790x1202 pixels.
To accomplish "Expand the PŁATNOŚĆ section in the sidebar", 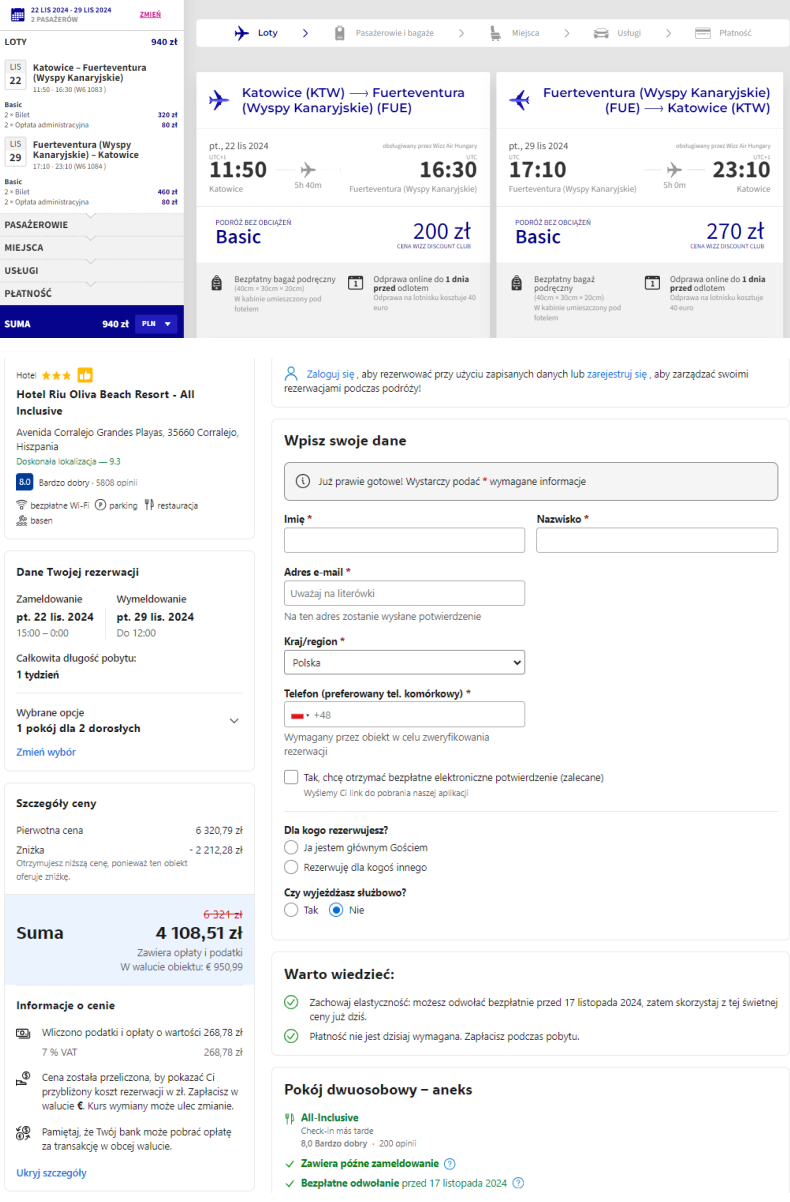I will tap(92, 294).
